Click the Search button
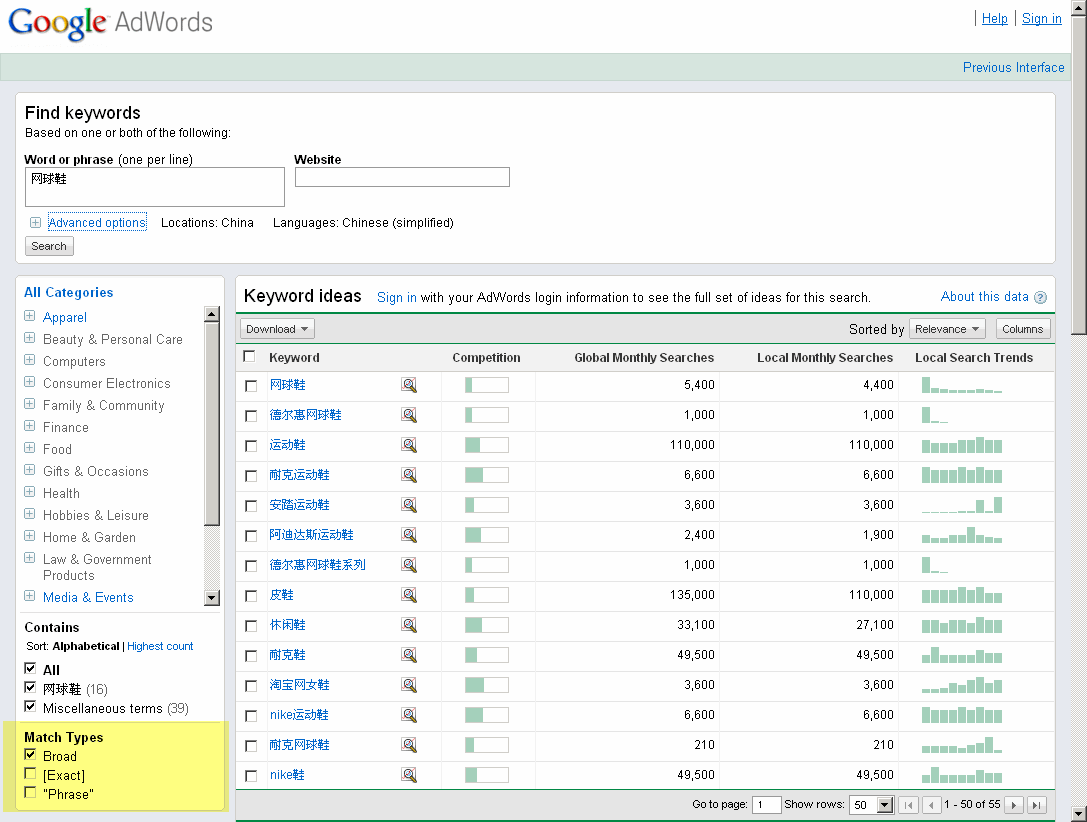The width and height of the screenshot is (1087, 822). click(x=49, y=246)
